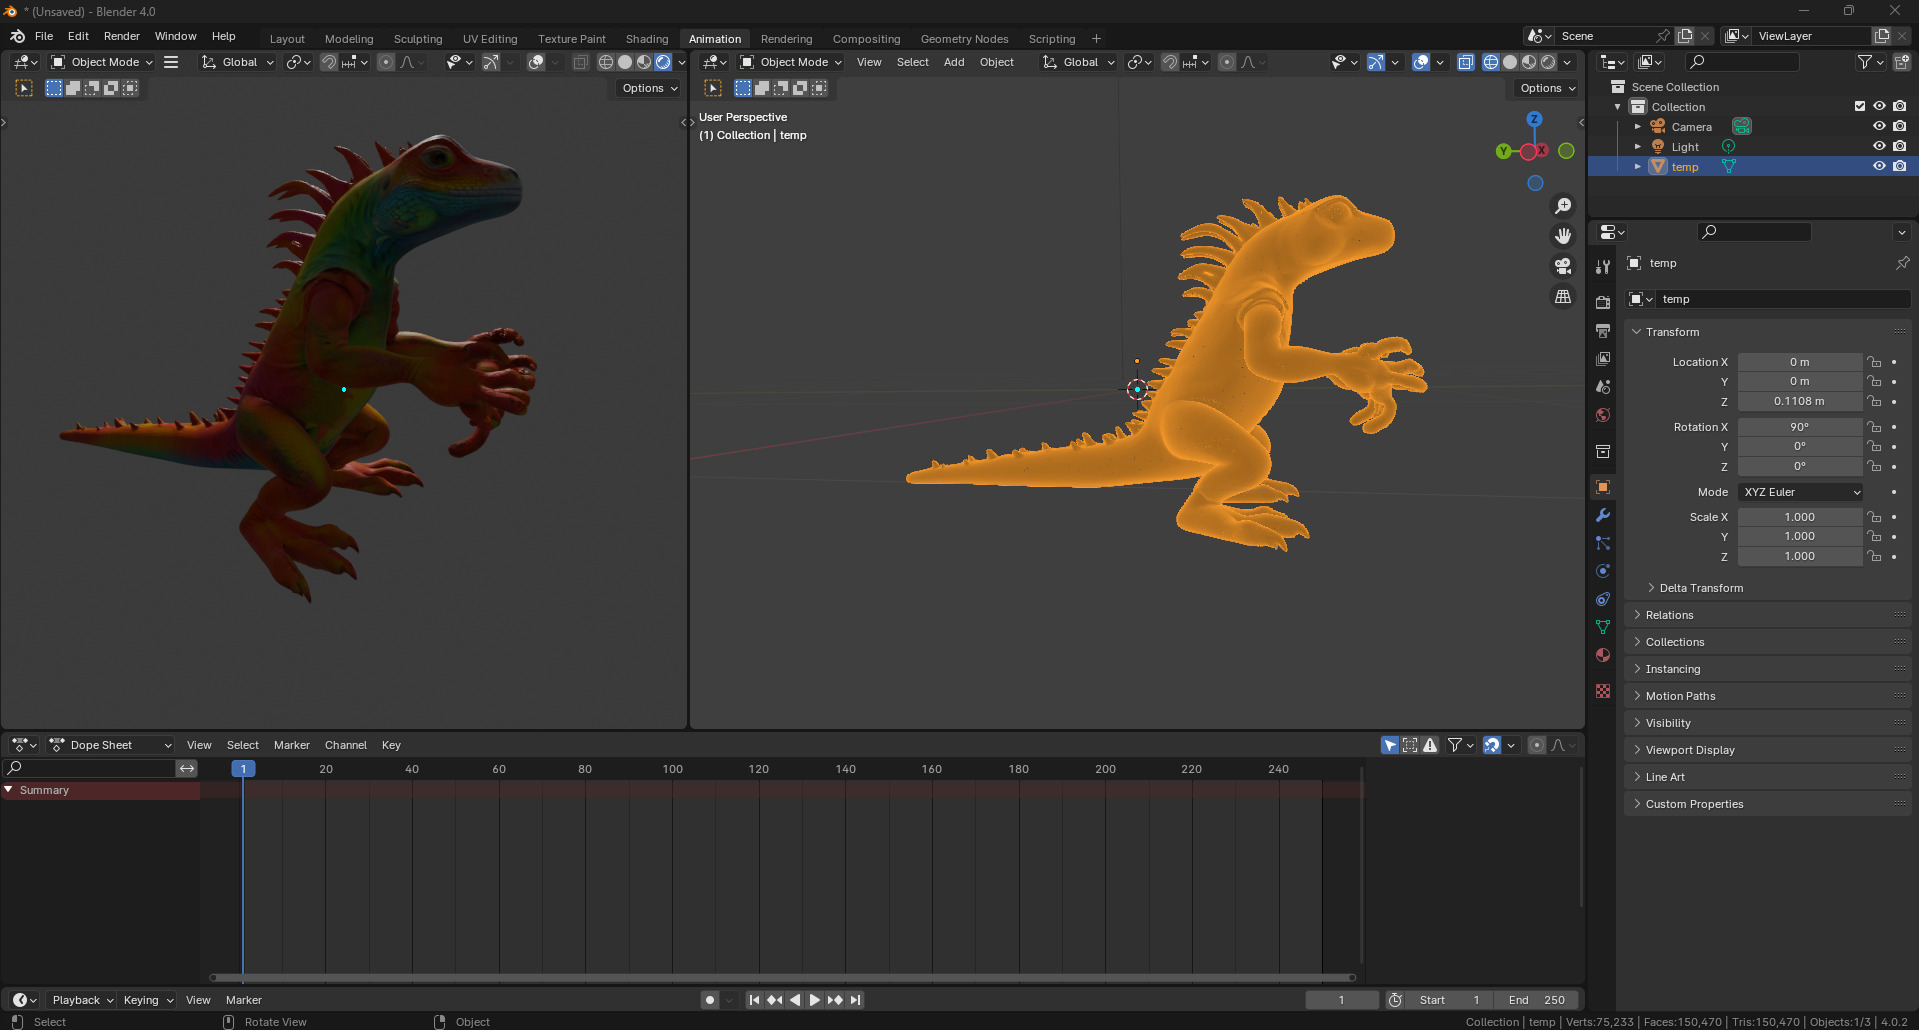Viewport: 1919px width, 1030px height.
Task: Hide the Light in viewport (eye icon)
Action: pyautogui.click(x=1879, y=146)
